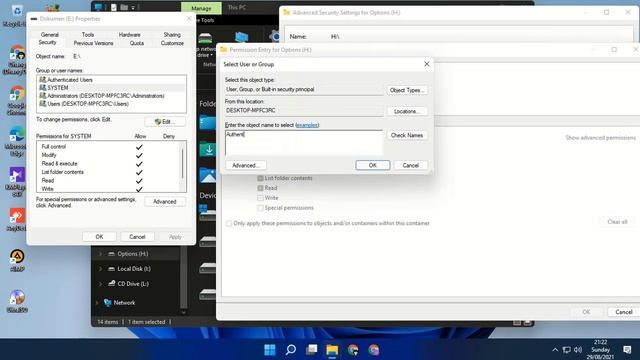Confirm OK in Select User or Group

[373, 165]
